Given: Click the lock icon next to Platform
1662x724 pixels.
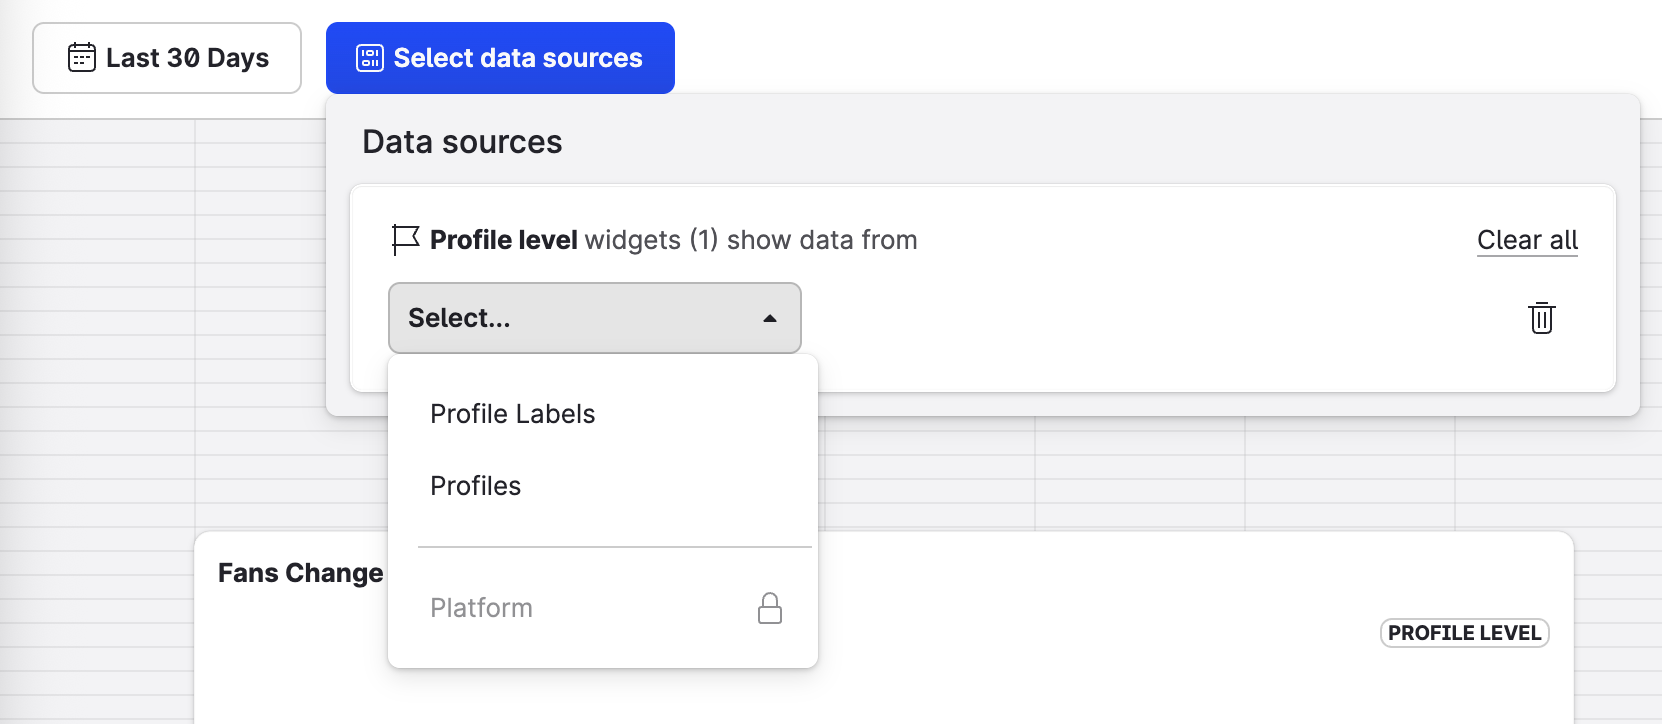Looking at the screenshot, I should click(769, 608).
